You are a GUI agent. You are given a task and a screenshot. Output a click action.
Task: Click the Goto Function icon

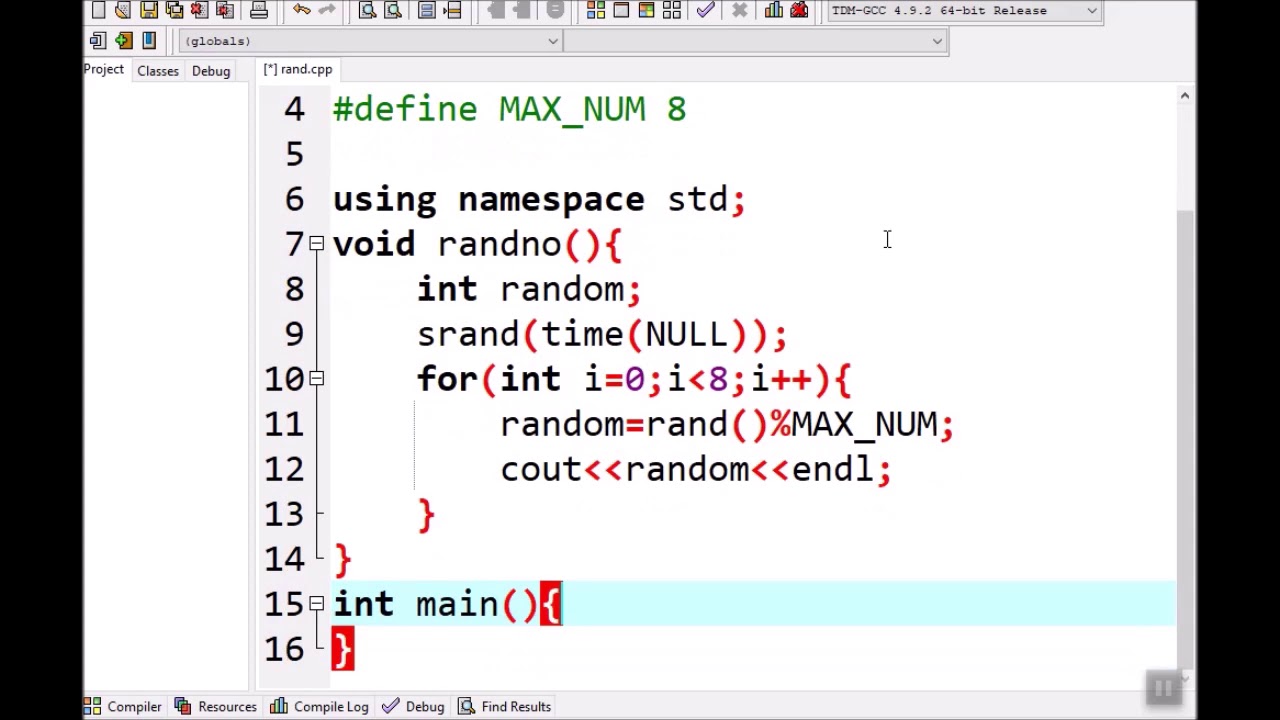point(427,10)
